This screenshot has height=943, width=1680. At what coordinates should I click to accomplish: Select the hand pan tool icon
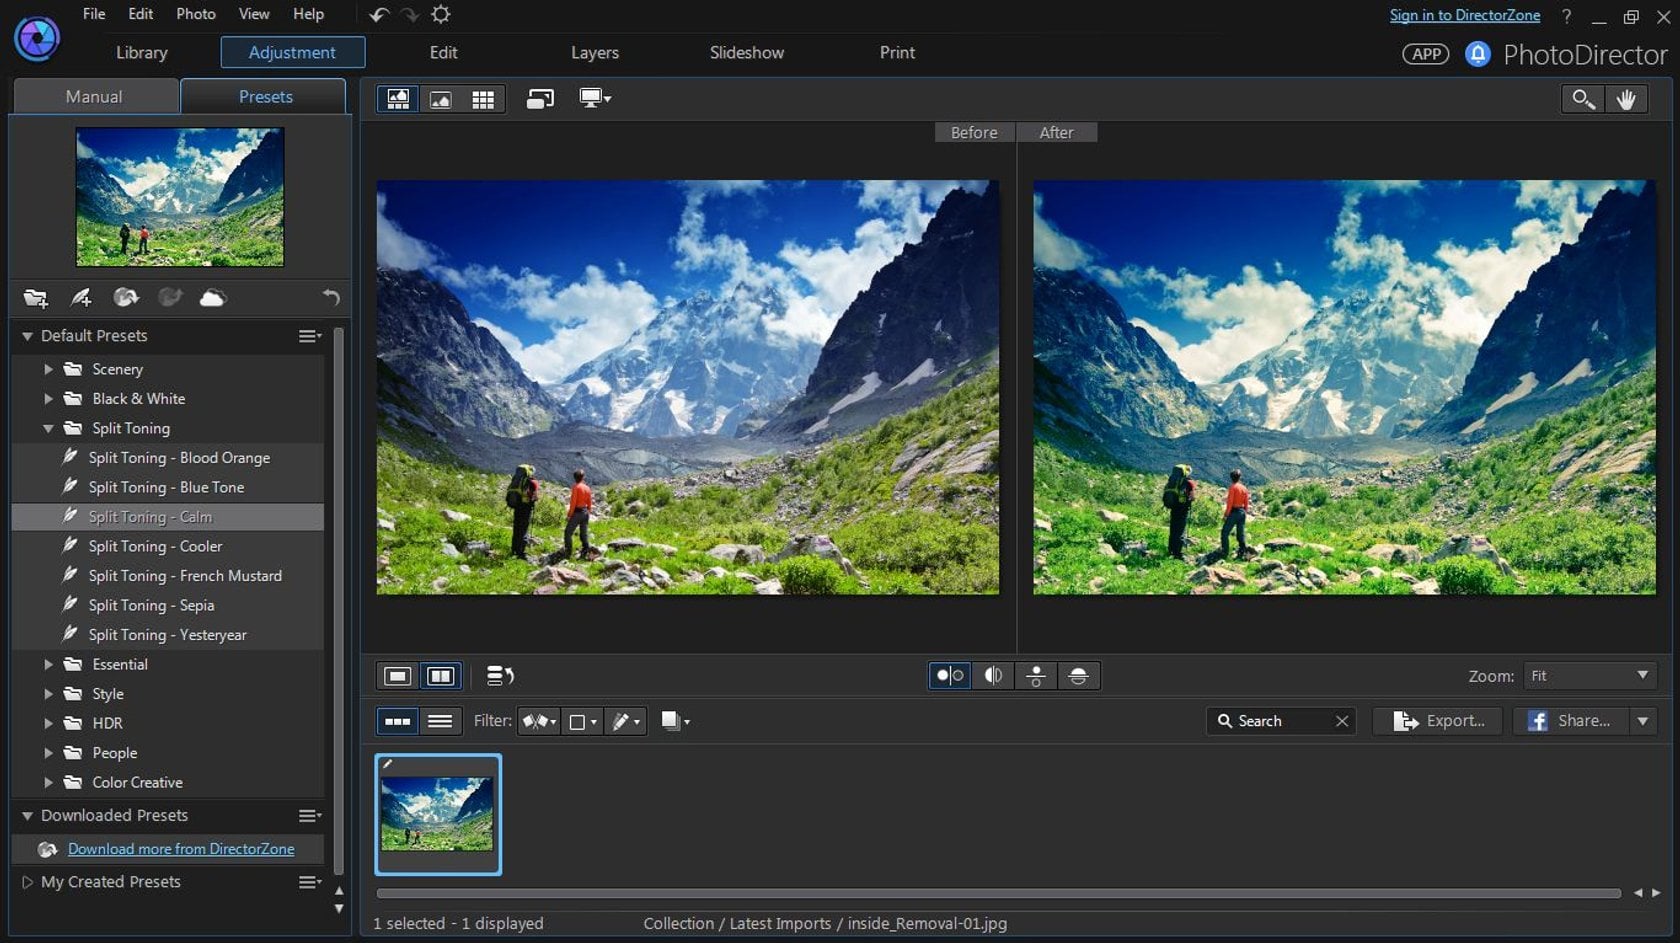pos(1627,99)
